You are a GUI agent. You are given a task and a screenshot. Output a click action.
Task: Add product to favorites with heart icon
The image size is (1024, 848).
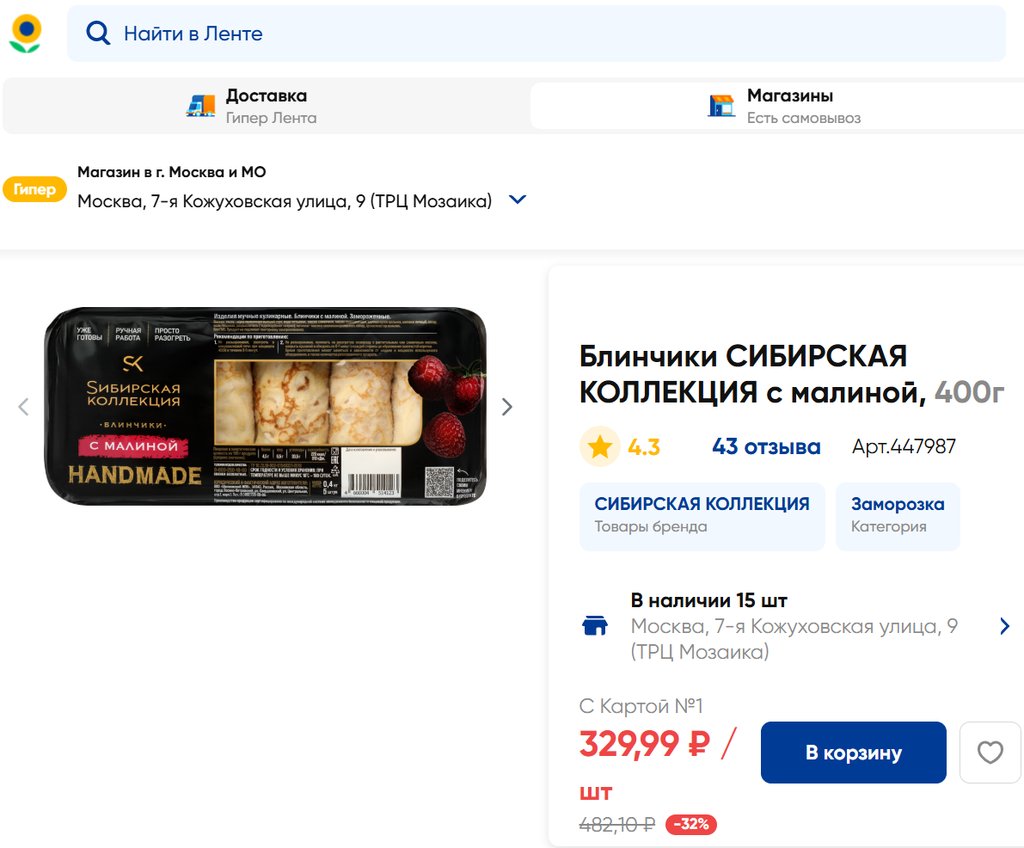tap(990, 753)
